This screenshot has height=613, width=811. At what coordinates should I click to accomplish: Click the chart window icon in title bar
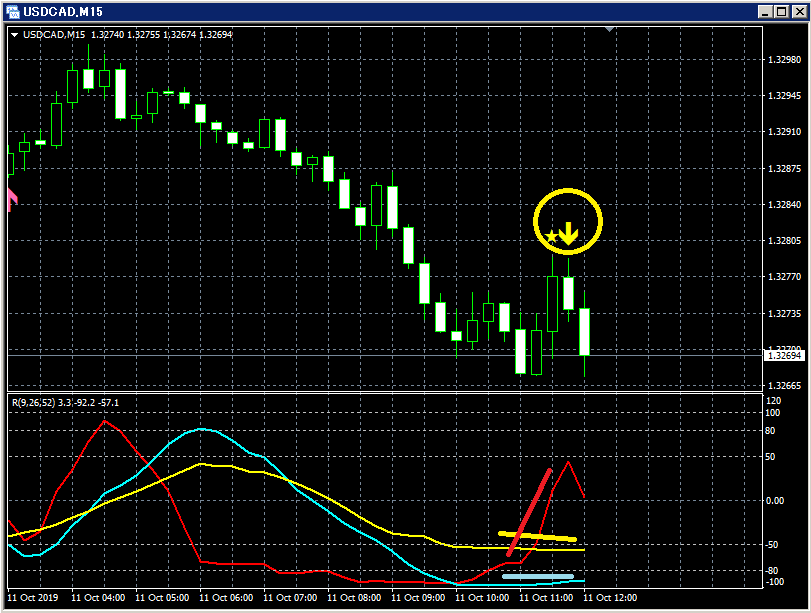click(x=12, y=11)
